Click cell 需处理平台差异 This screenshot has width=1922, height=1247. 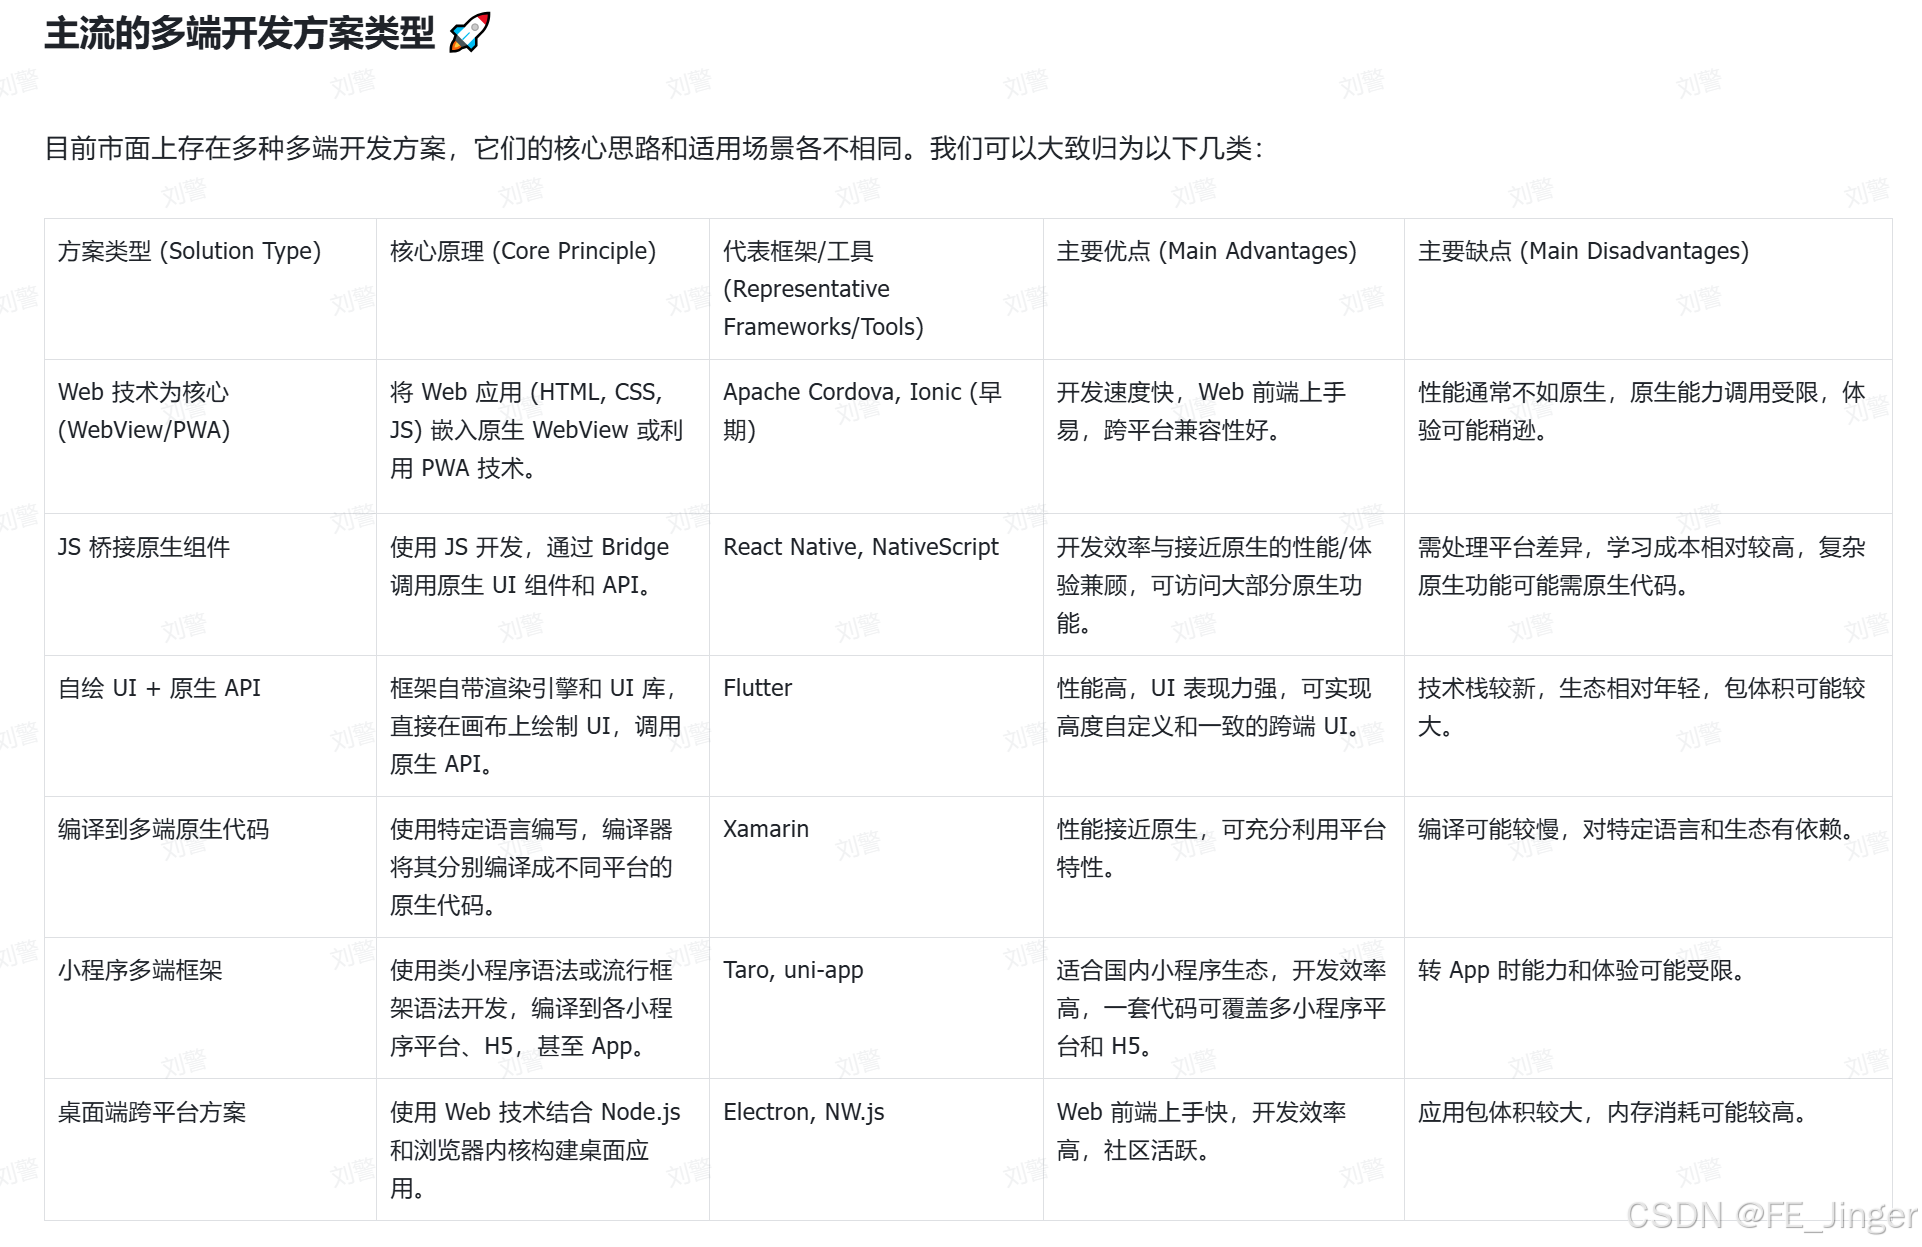coord(1648,585)
